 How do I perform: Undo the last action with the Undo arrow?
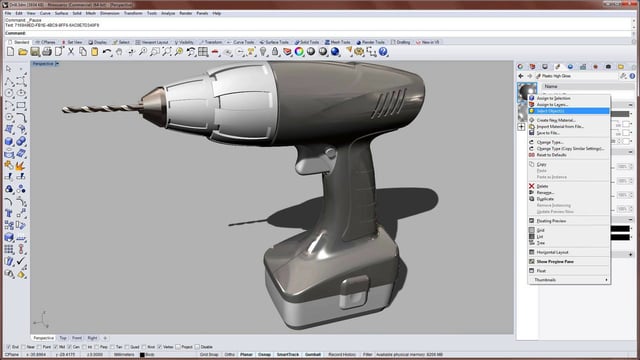pos(107,51)
